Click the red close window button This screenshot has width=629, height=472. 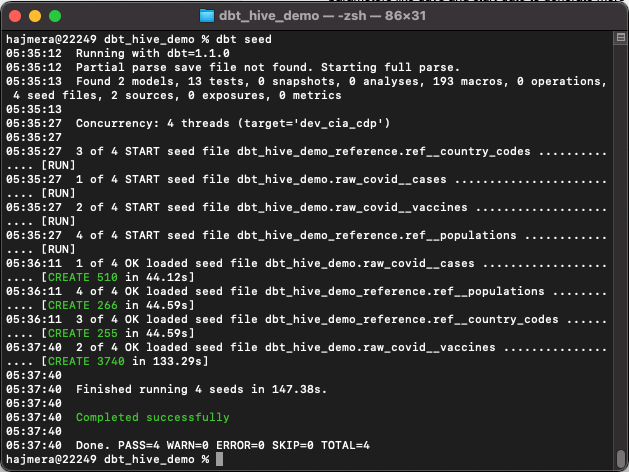[15, 16]
